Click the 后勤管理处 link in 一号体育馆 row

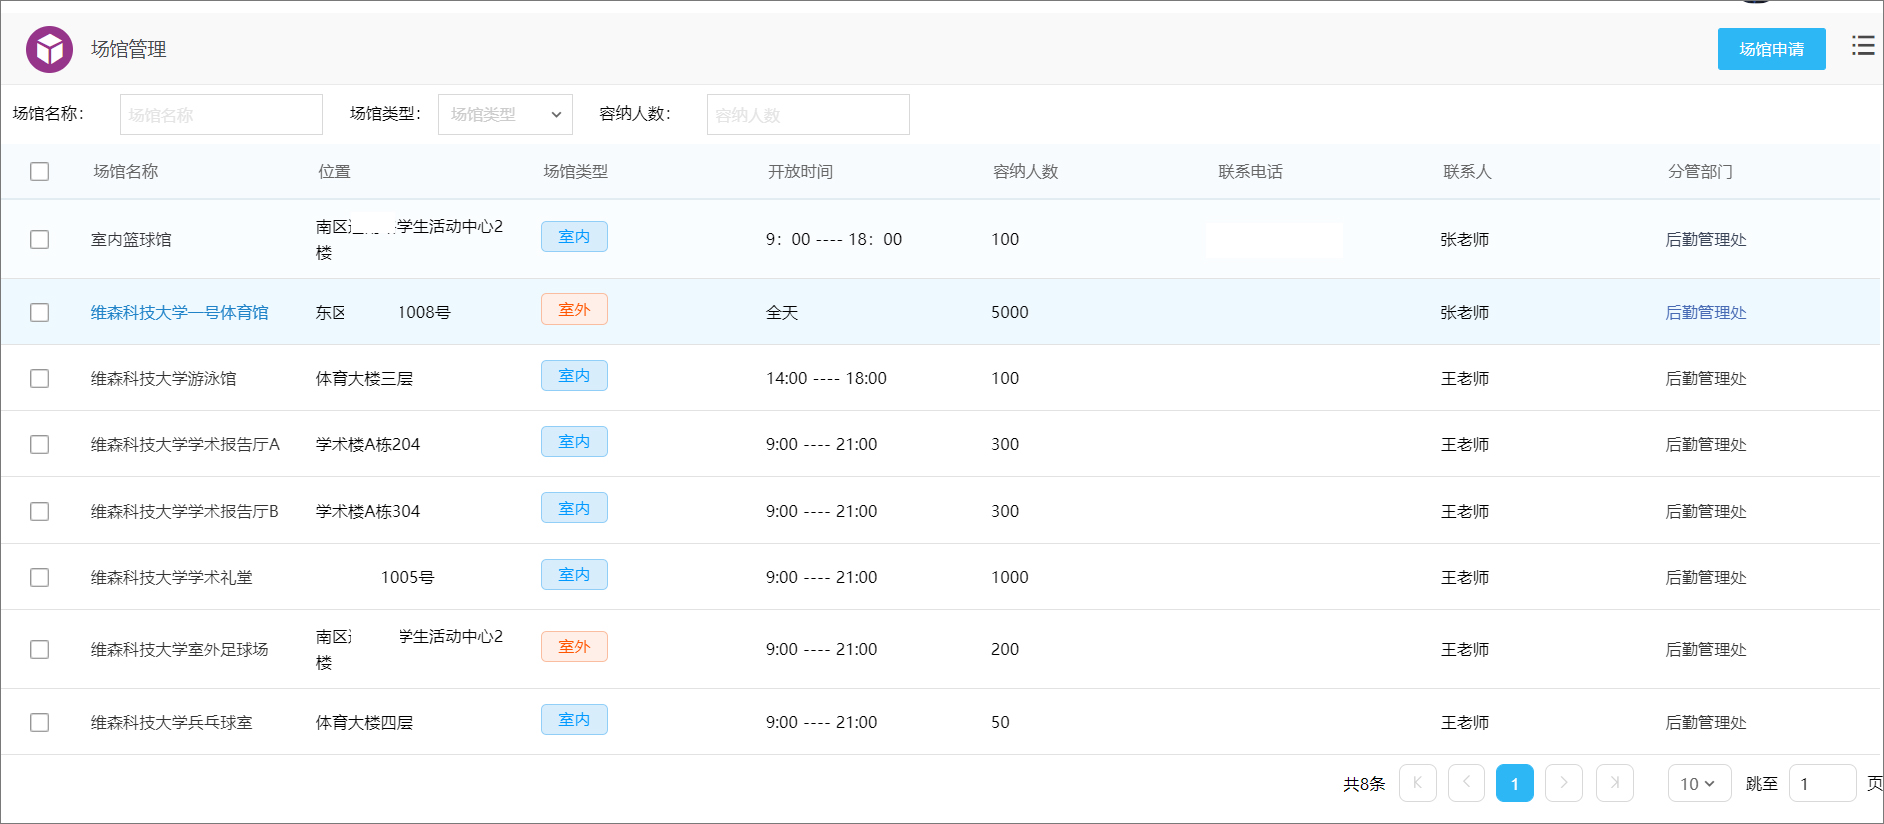pyautogui.click(x=1706, y=312)
